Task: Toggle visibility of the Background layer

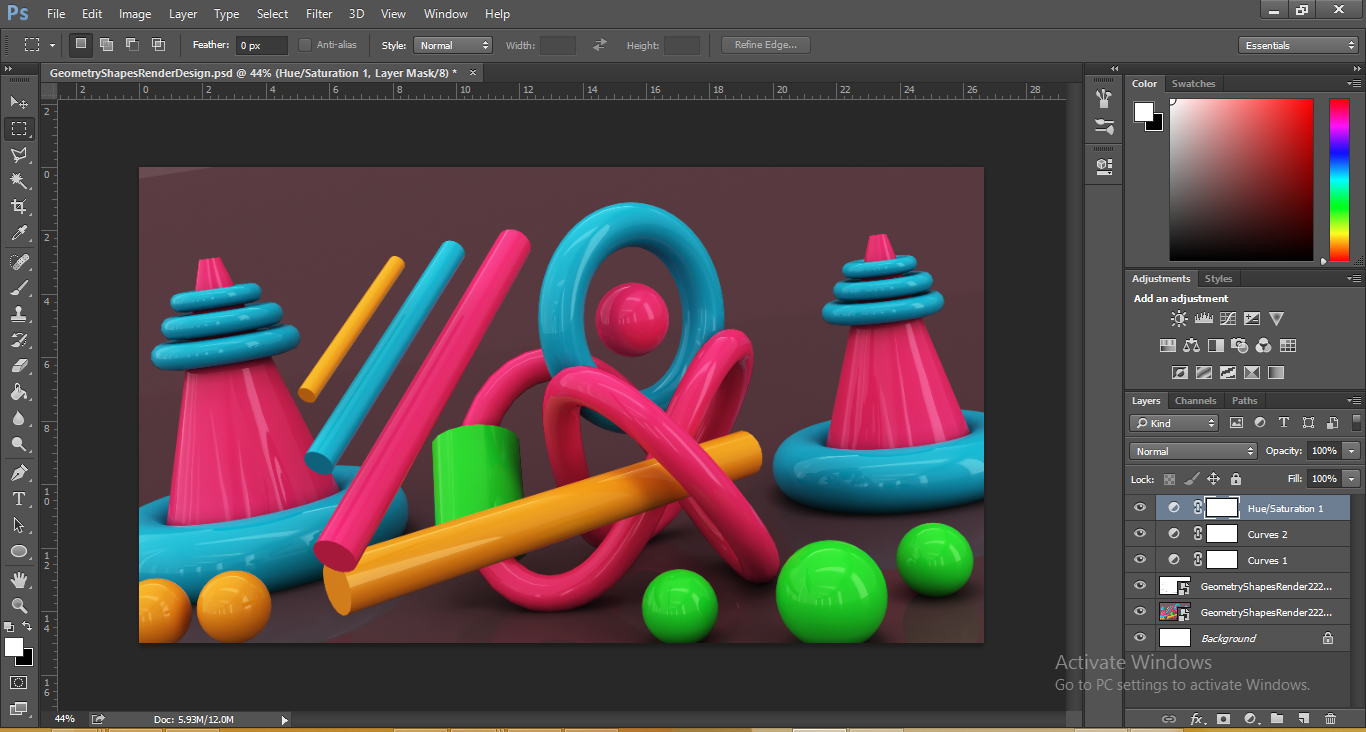Action: (1140, 638)
